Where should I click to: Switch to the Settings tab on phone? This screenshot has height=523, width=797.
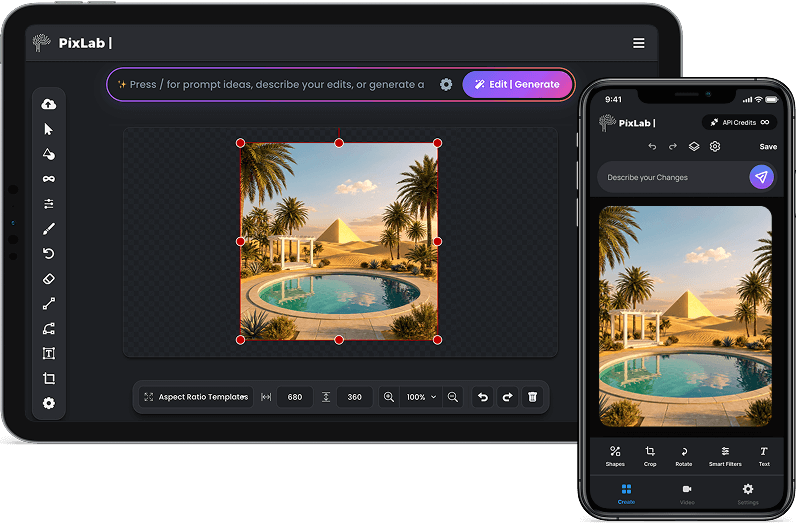748,494
